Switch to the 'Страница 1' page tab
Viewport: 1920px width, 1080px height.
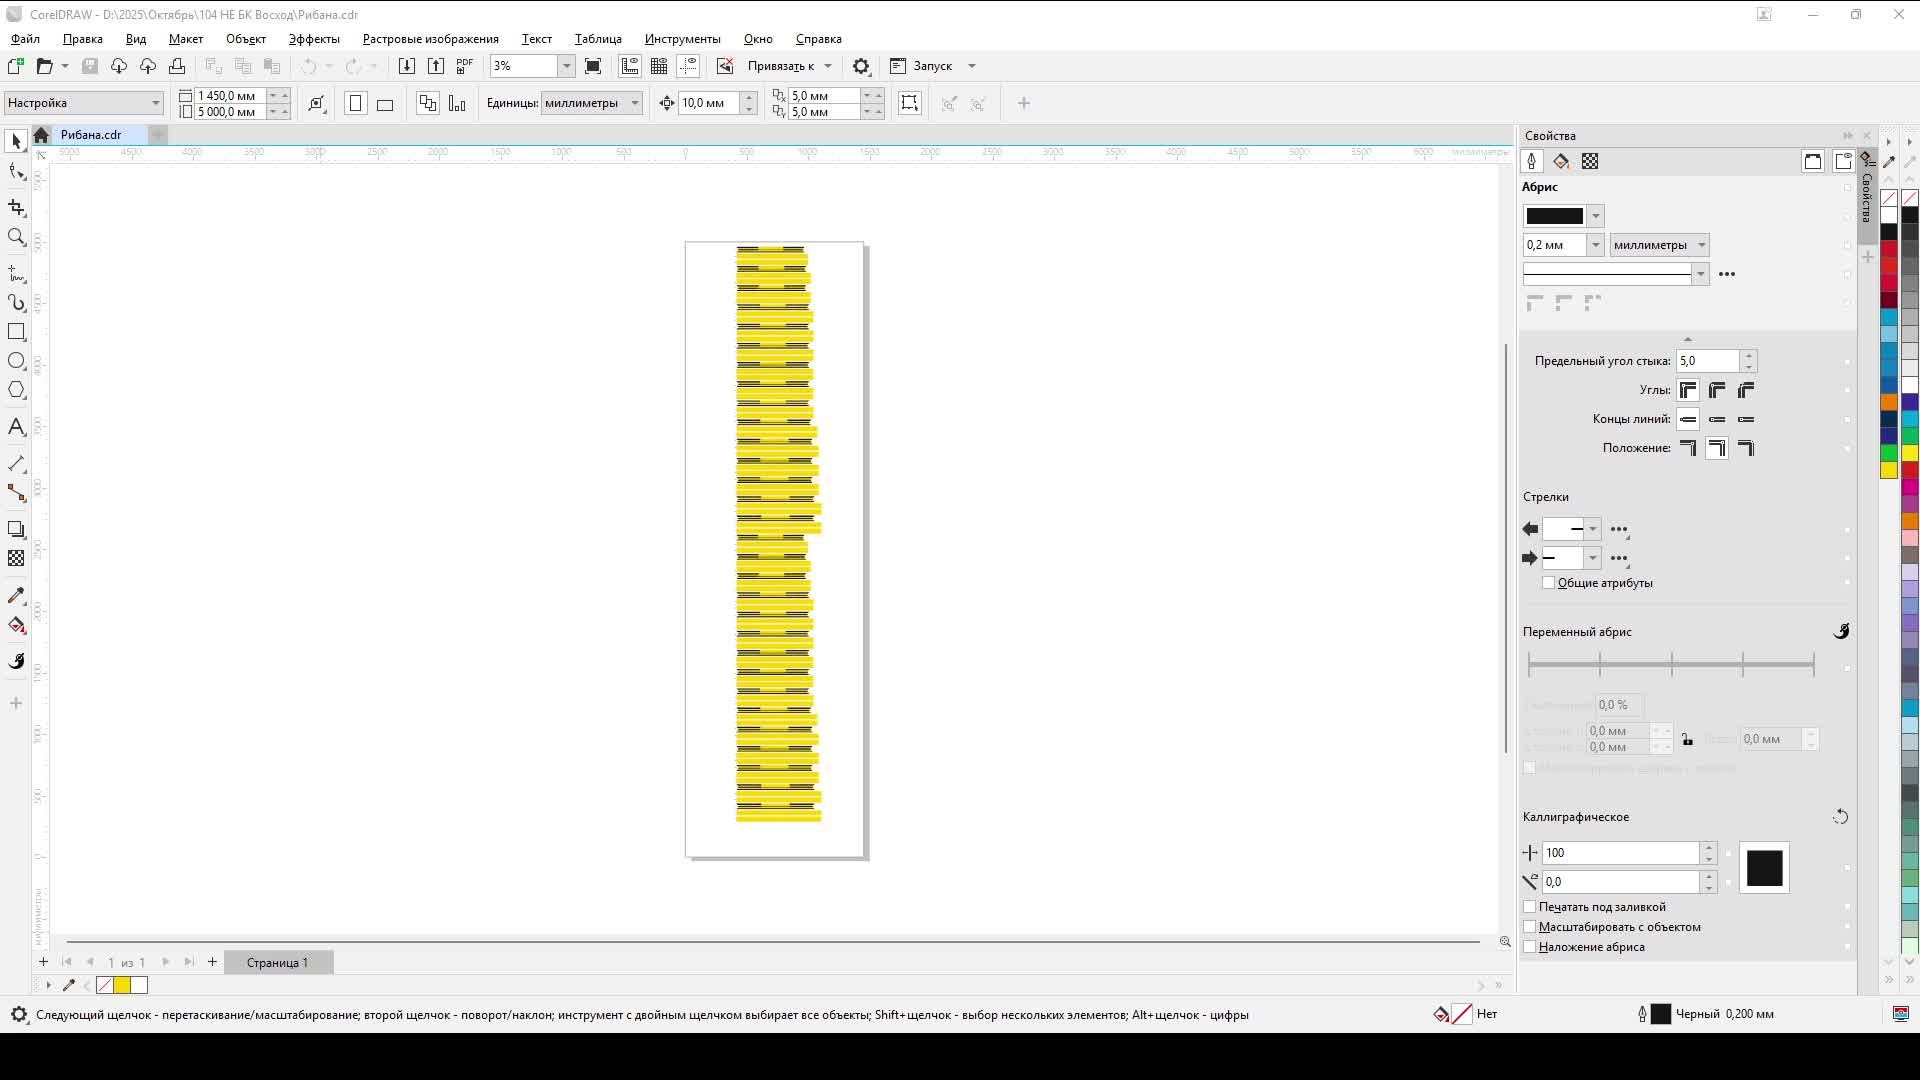coord(278,962)
